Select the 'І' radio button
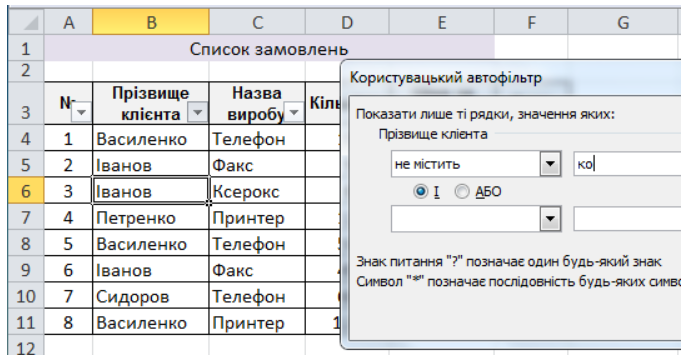This screenshot has height=360, width=689. click(421, 192)
